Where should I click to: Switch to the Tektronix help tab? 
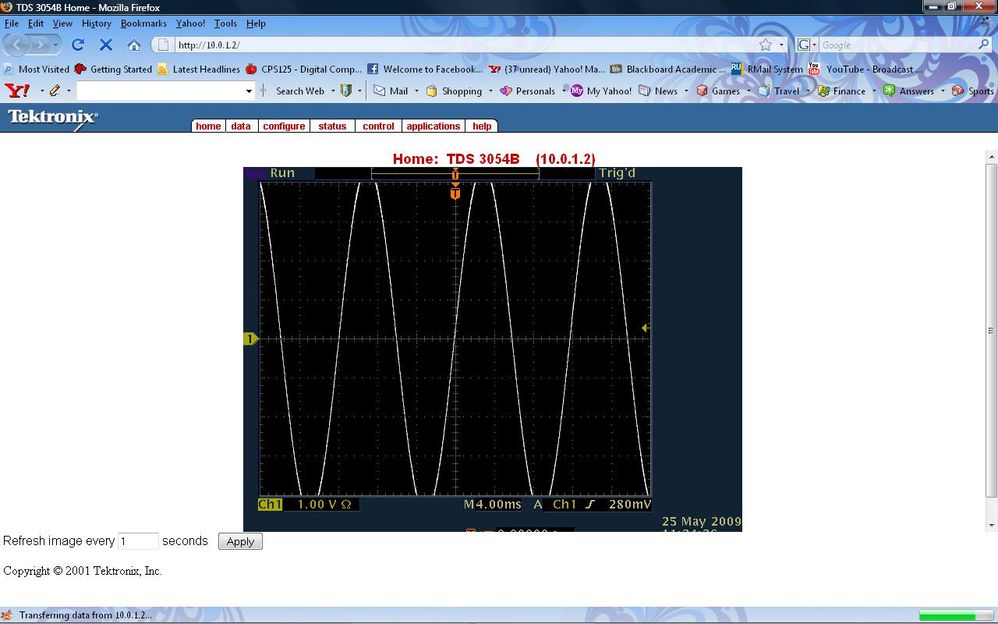tap(482, 126)
